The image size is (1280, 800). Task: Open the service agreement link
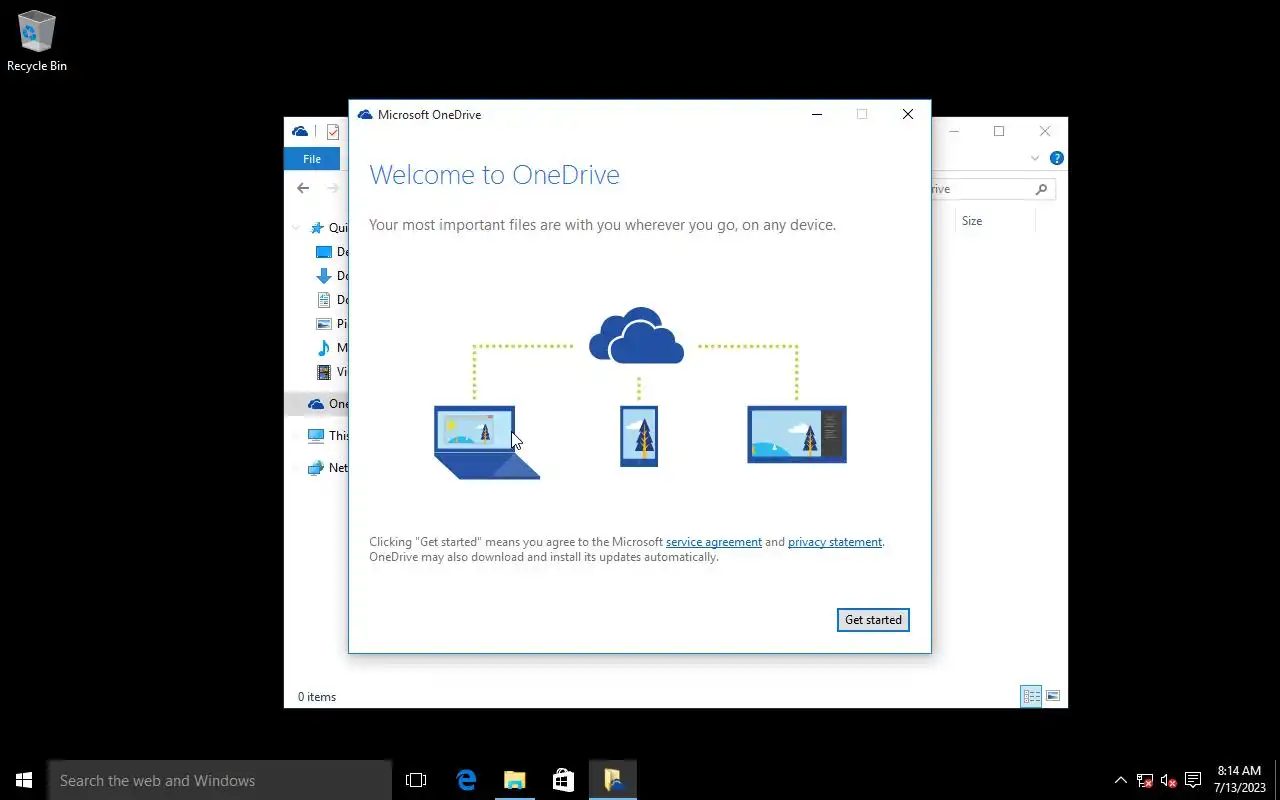click(714, 542)
